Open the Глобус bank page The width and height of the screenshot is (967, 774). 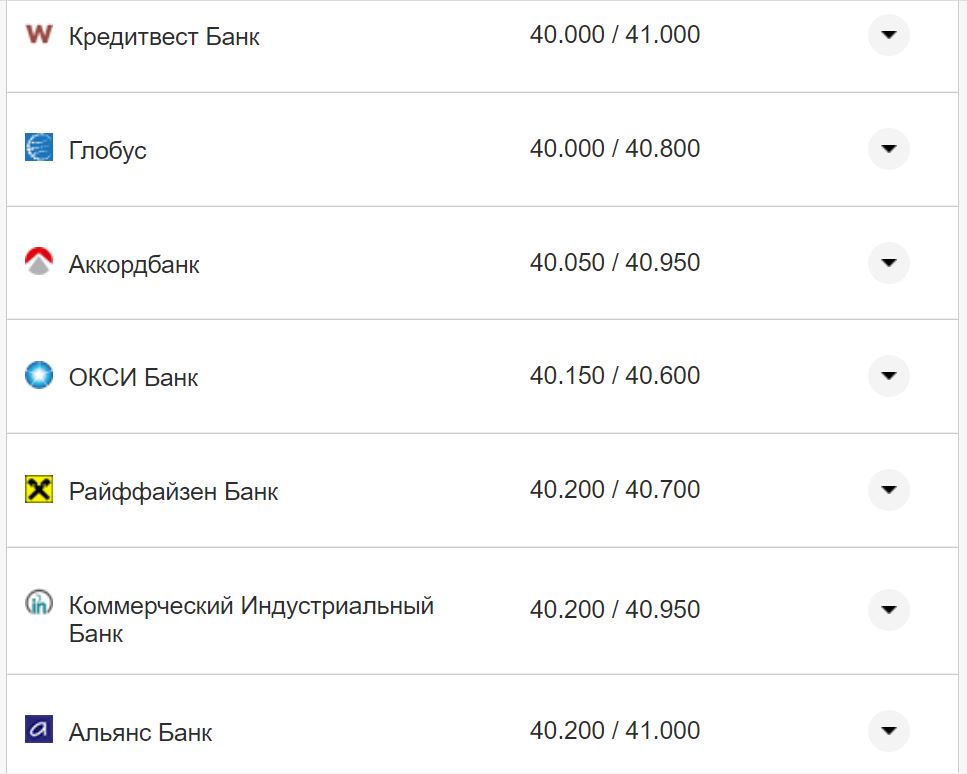(105, 148)
